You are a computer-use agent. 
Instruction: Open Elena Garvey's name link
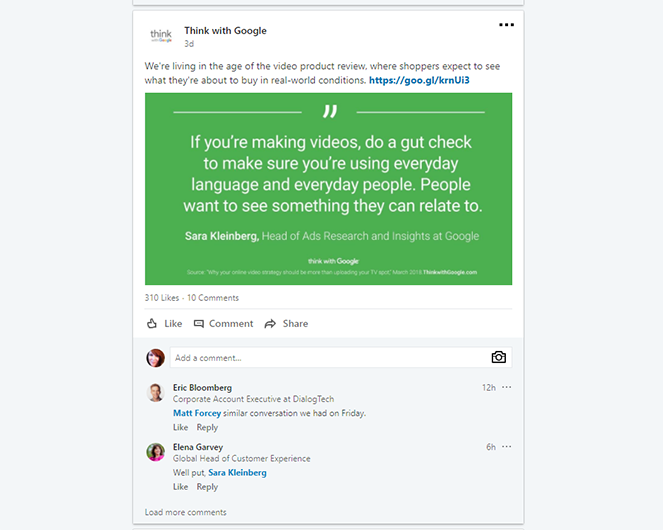click(x=197, y=447)
